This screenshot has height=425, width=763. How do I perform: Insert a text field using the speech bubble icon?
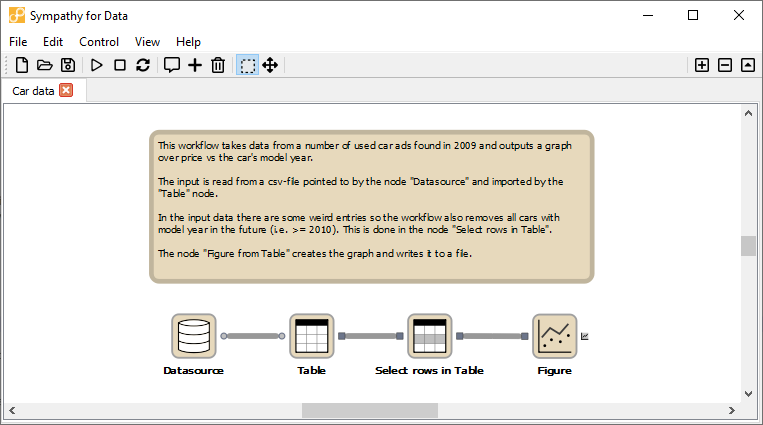coord(172,65)
